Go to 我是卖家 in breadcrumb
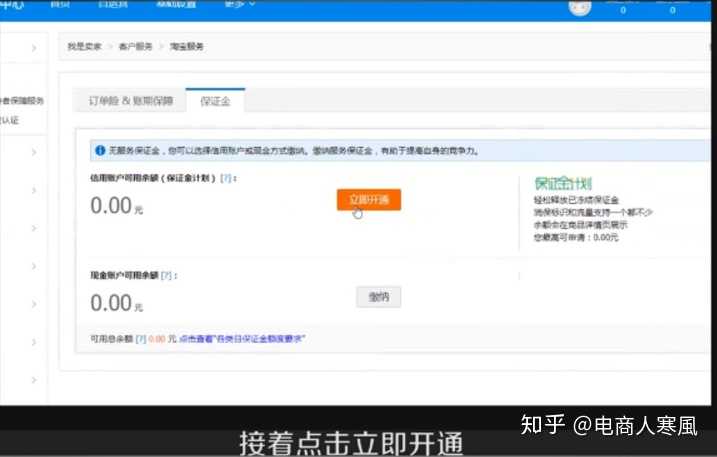Viewport: 717px width, 457px height. point(84,47)
